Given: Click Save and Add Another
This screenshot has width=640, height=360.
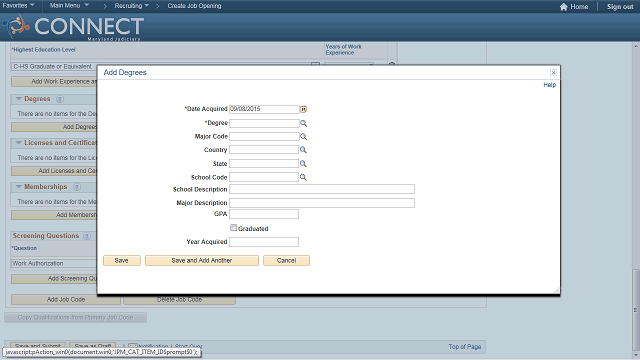Looking at the screenshot, I should [202, 260].
